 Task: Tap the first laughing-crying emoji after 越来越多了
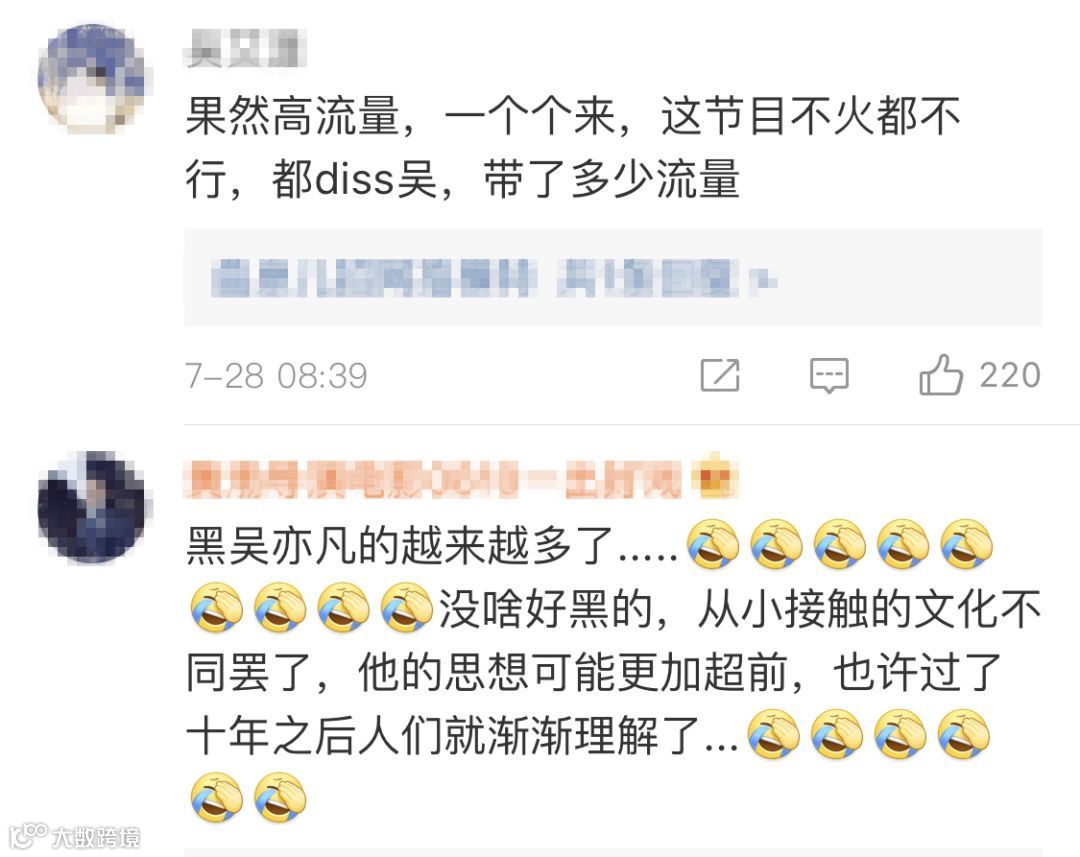click(x=714, y=545)
